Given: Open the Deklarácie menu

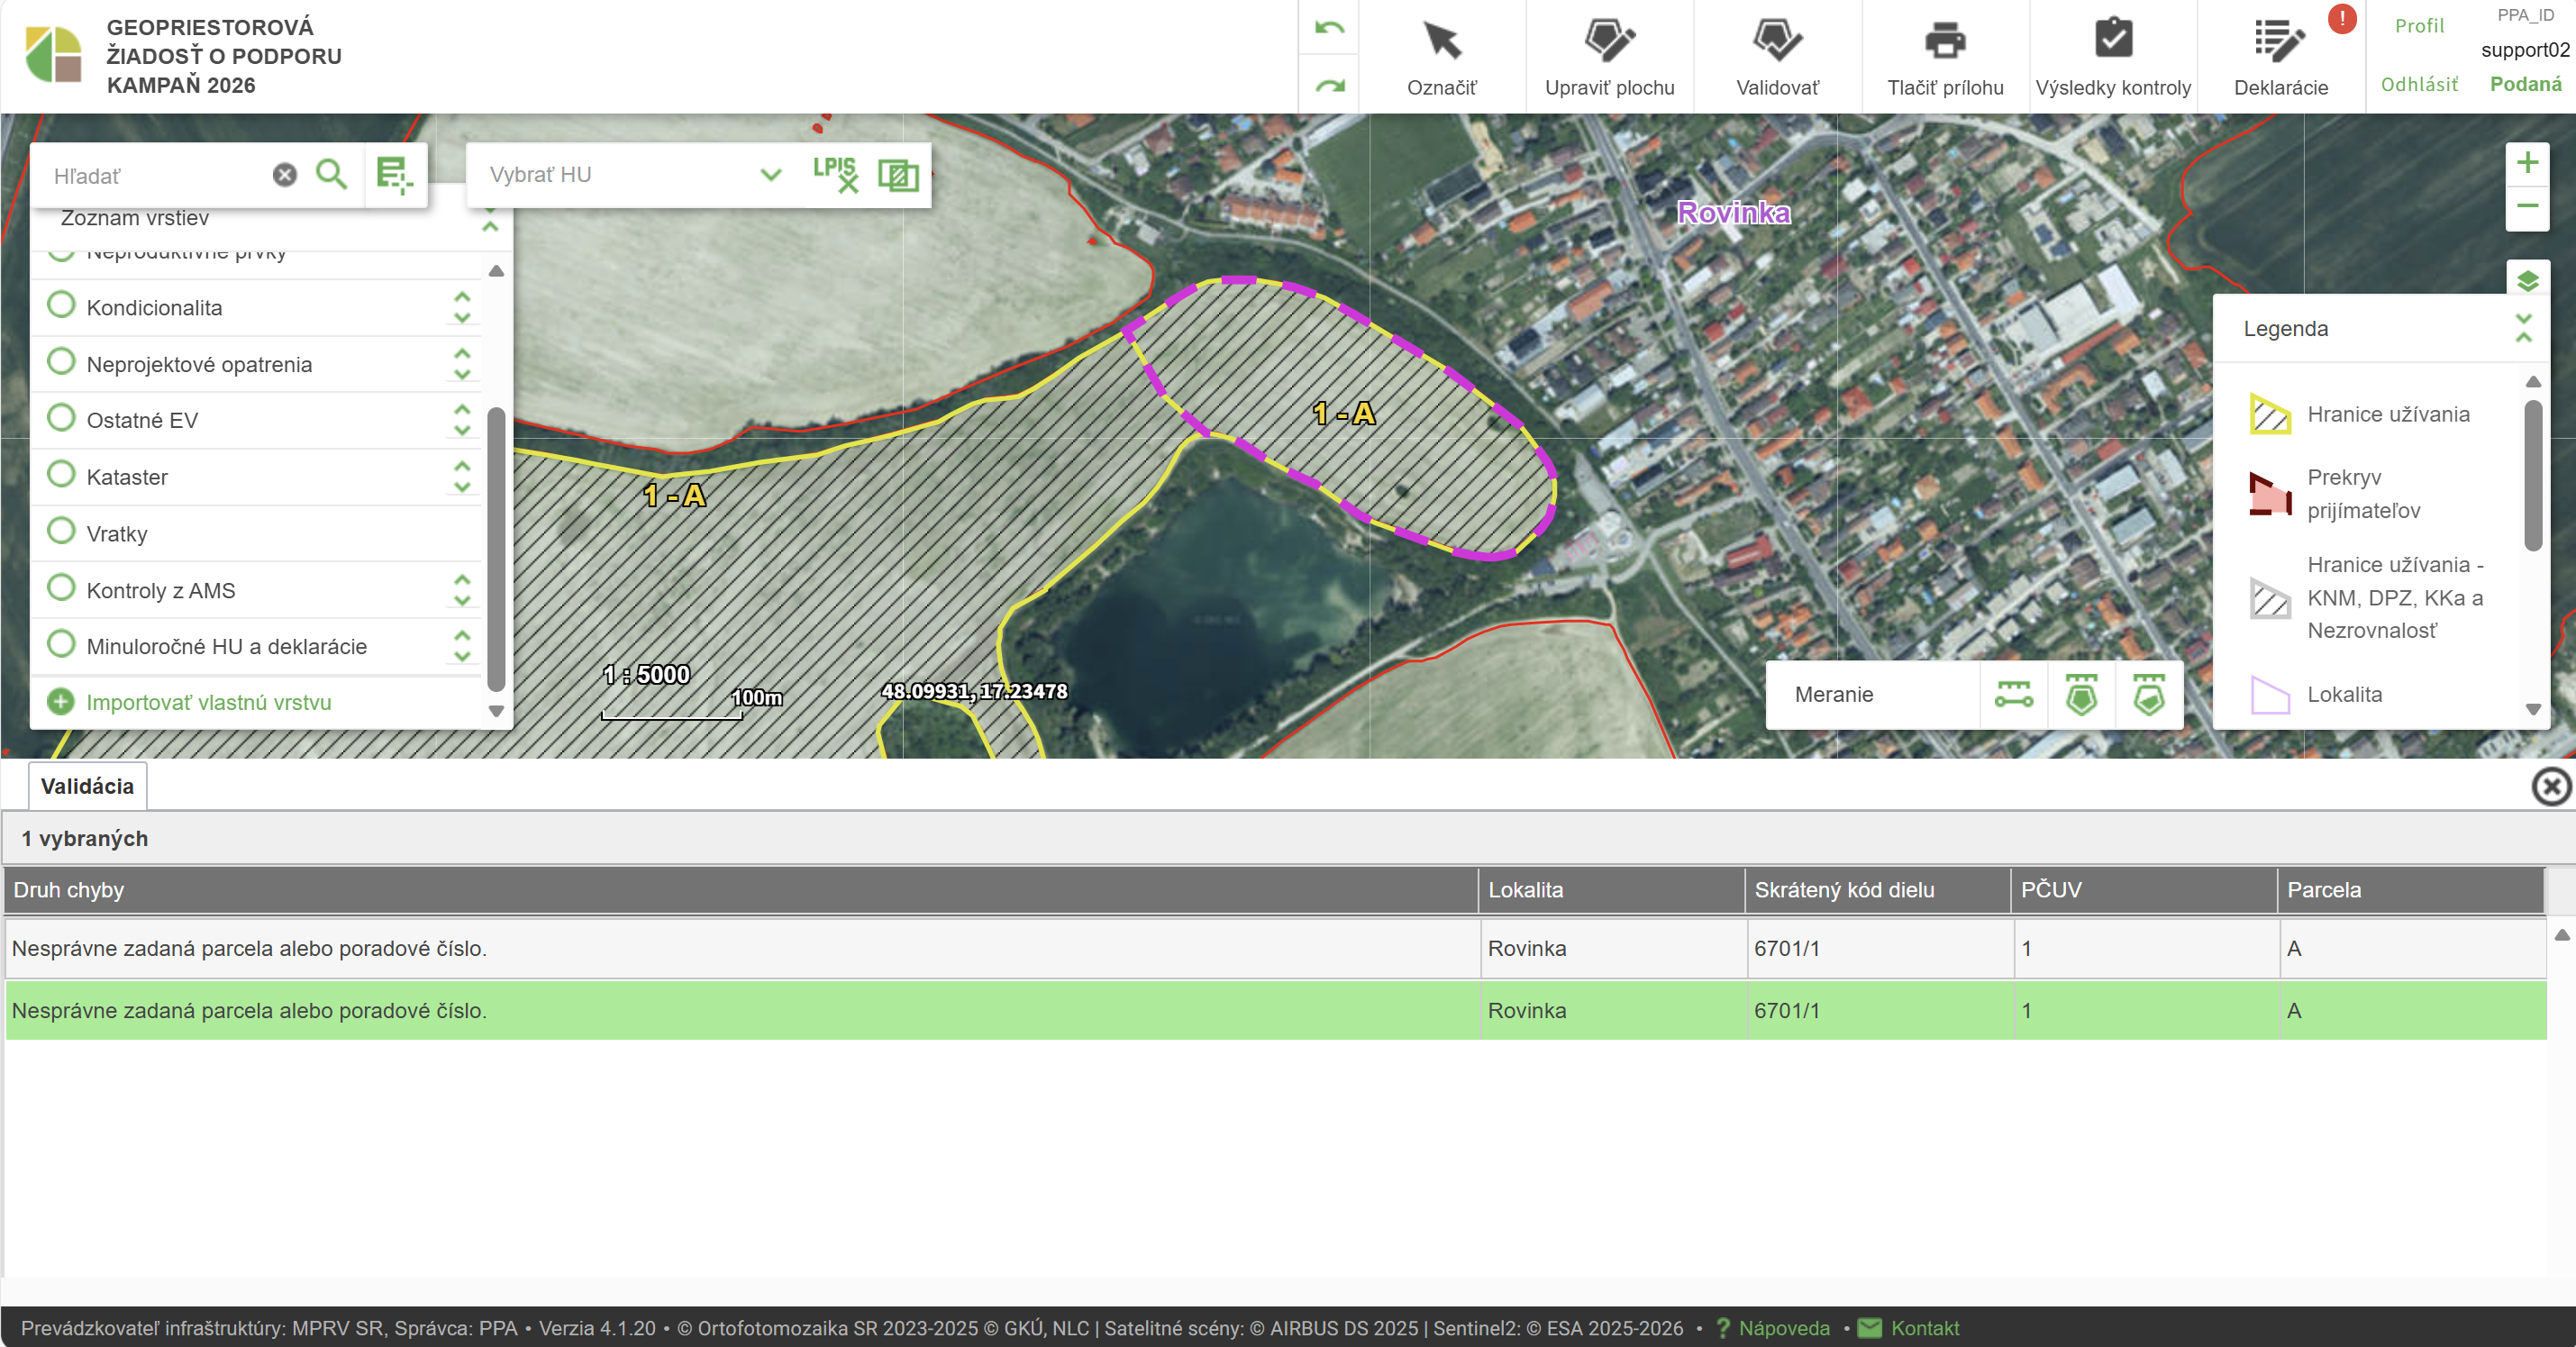Looking at the screenshot, I should (x=2280, y=55).
